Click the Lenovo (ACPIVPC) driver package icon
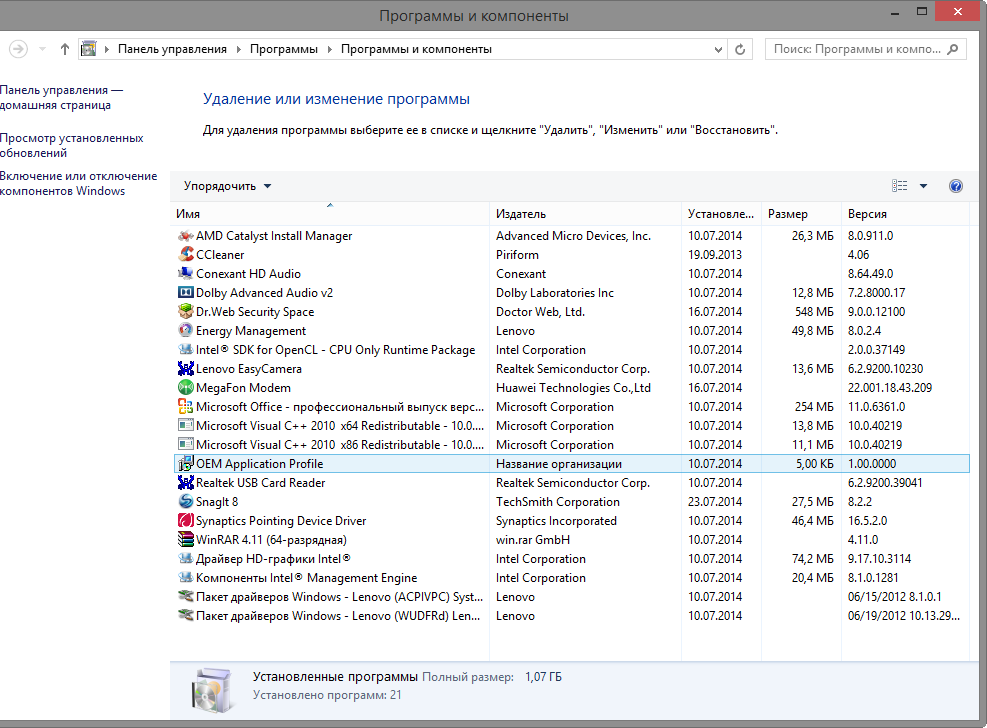The width and height of the screenshot is (987, 728). click(x=186, y=596)
